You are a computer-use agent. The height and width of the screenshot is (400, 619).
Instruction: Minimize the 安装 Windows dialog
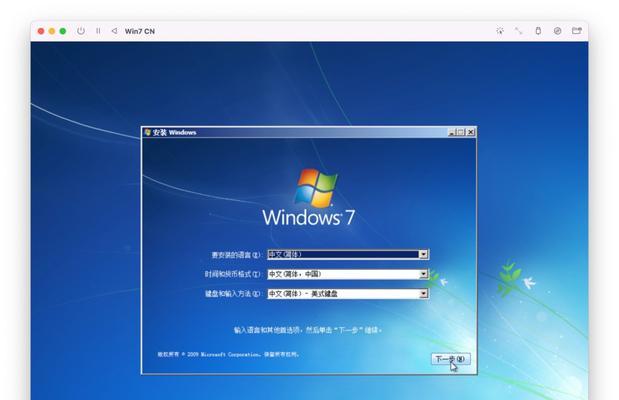pos(452,132)
